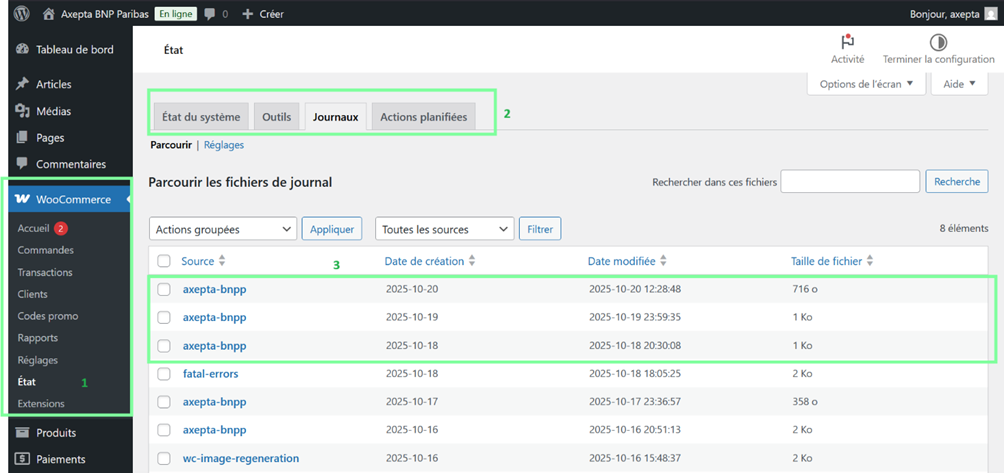This screenshot has height=473, width=1004.
Task: Click Terminer la configuration progress icon
Action: pos(938,42)
